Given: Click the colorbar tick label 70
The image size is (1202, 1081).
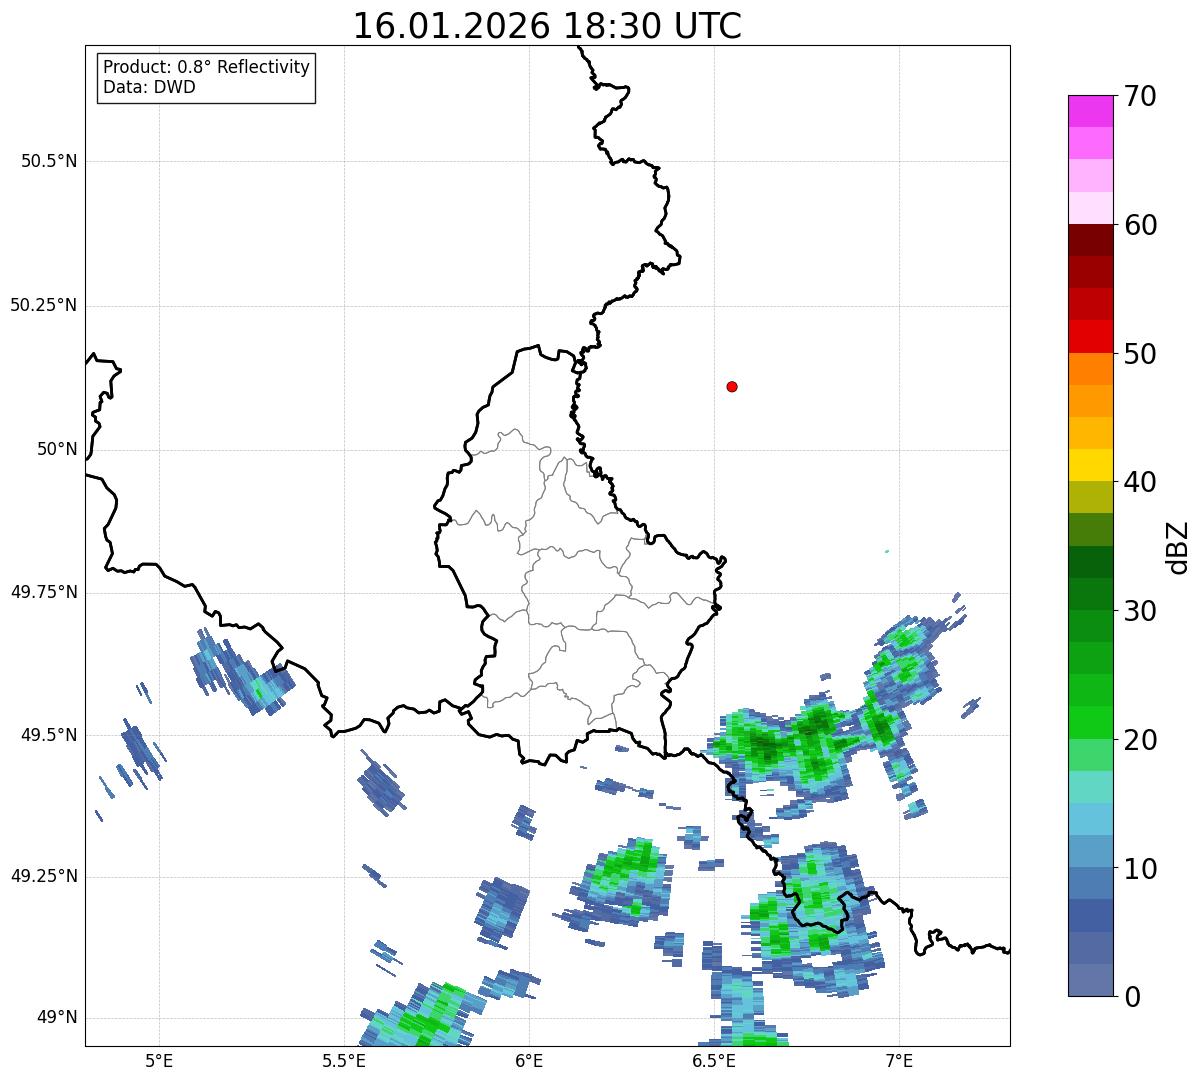Looking at the screenshot, I should (1140, 96).
